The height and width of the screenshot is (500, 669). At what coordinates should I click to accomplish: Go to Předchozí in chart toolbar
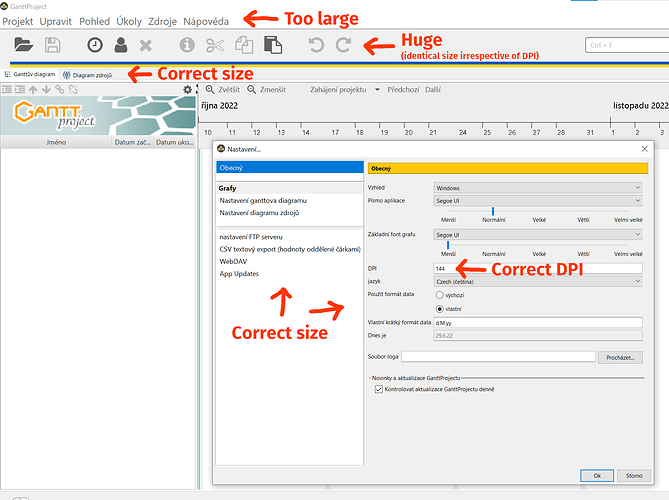(403, 90)
